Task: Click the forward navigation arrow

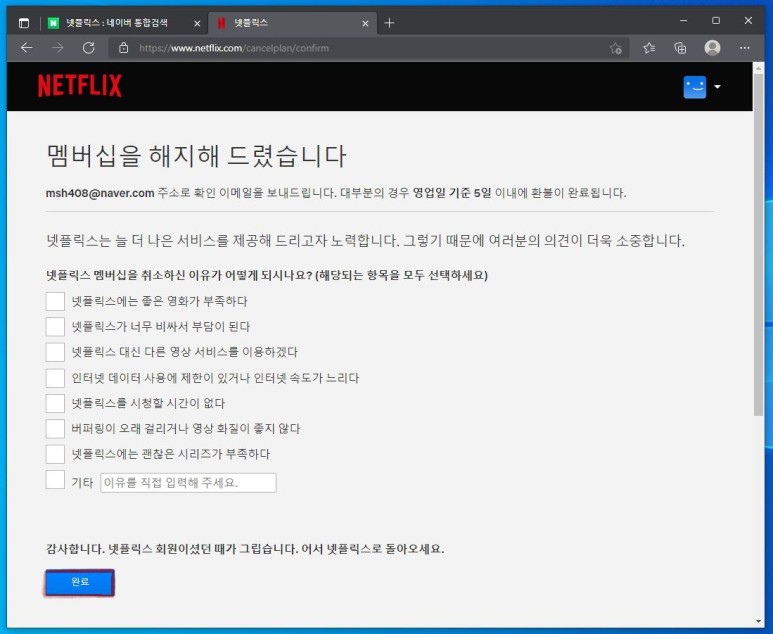Action: tap(58, 48)
